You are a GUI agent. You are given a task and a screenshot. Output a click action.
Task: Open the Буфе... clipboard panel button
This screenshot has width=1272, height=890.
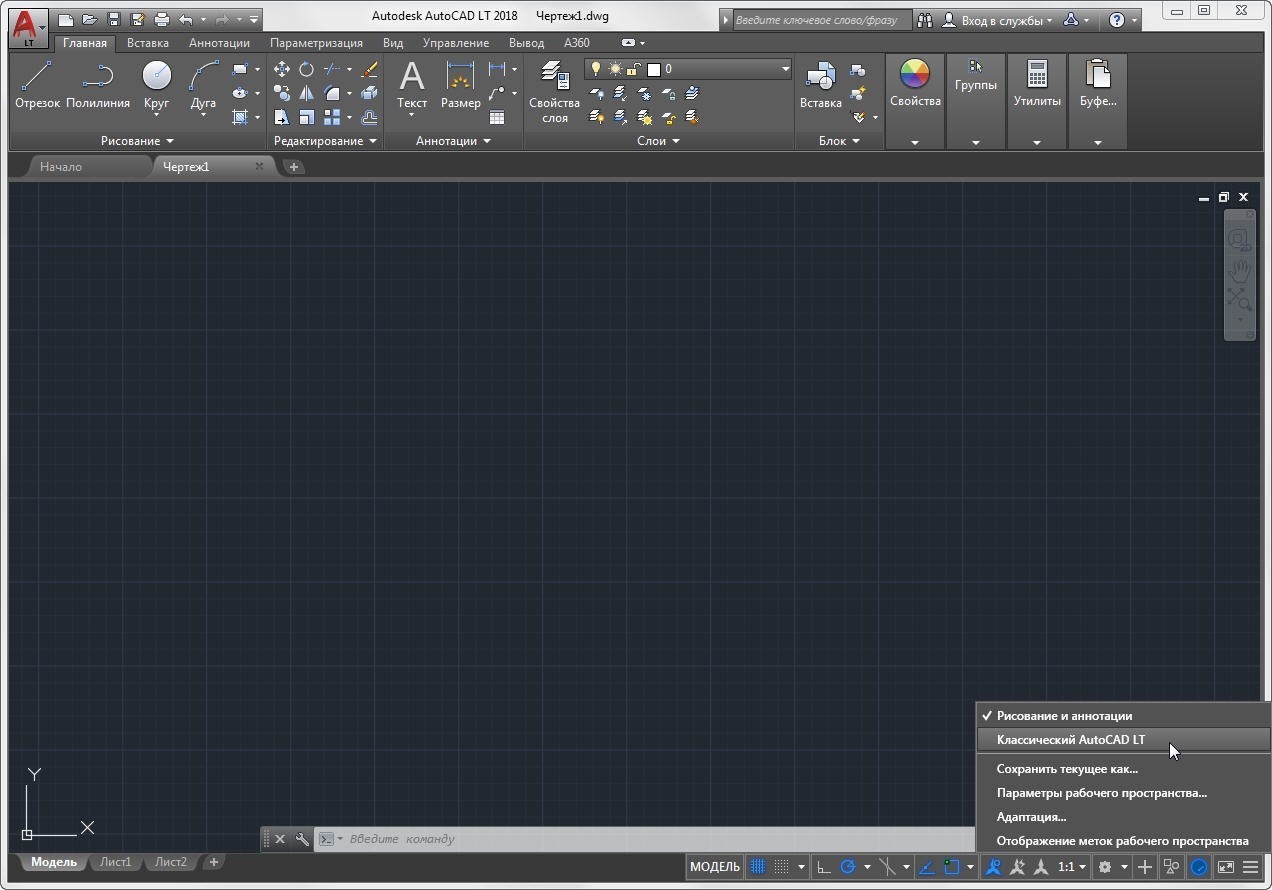coord(1098,102)
